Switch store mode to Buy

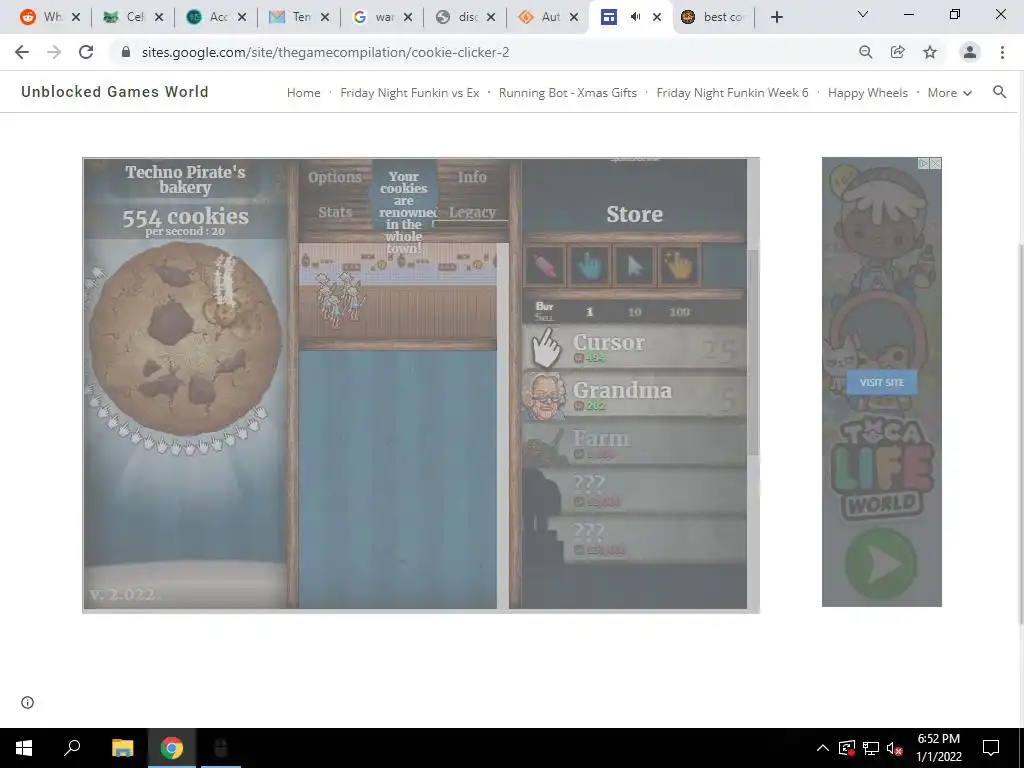pyautogui.click(x=545, y=306)
